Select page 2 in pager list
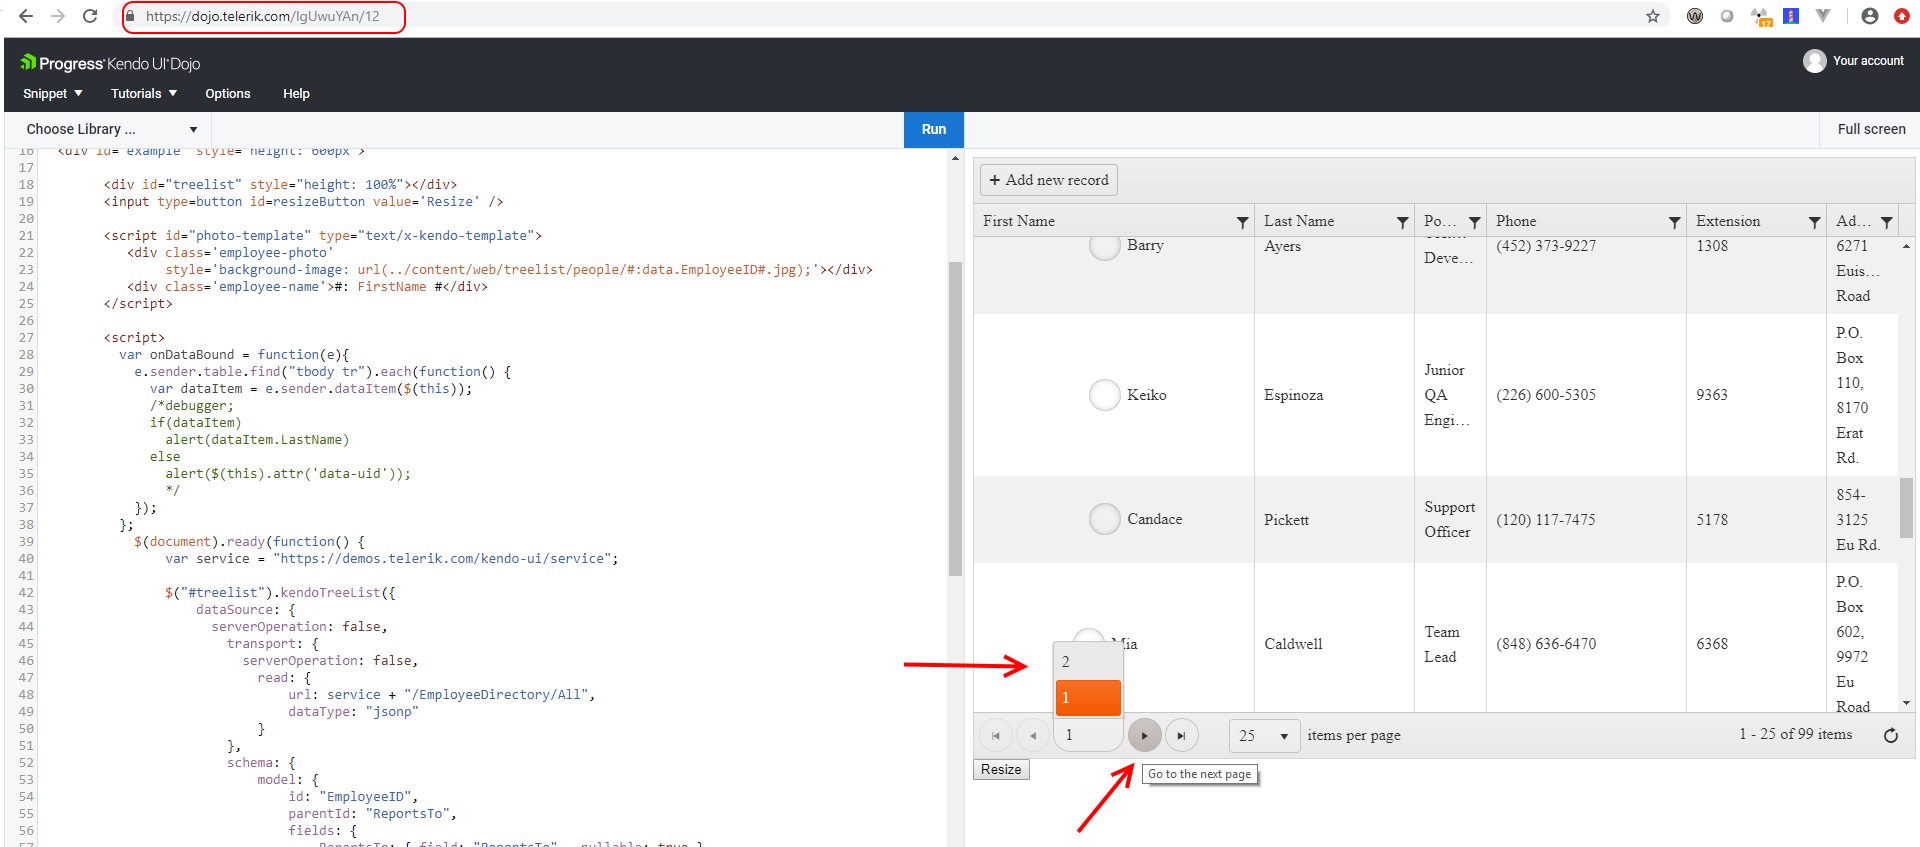1920x847 pixels. 1087,662
